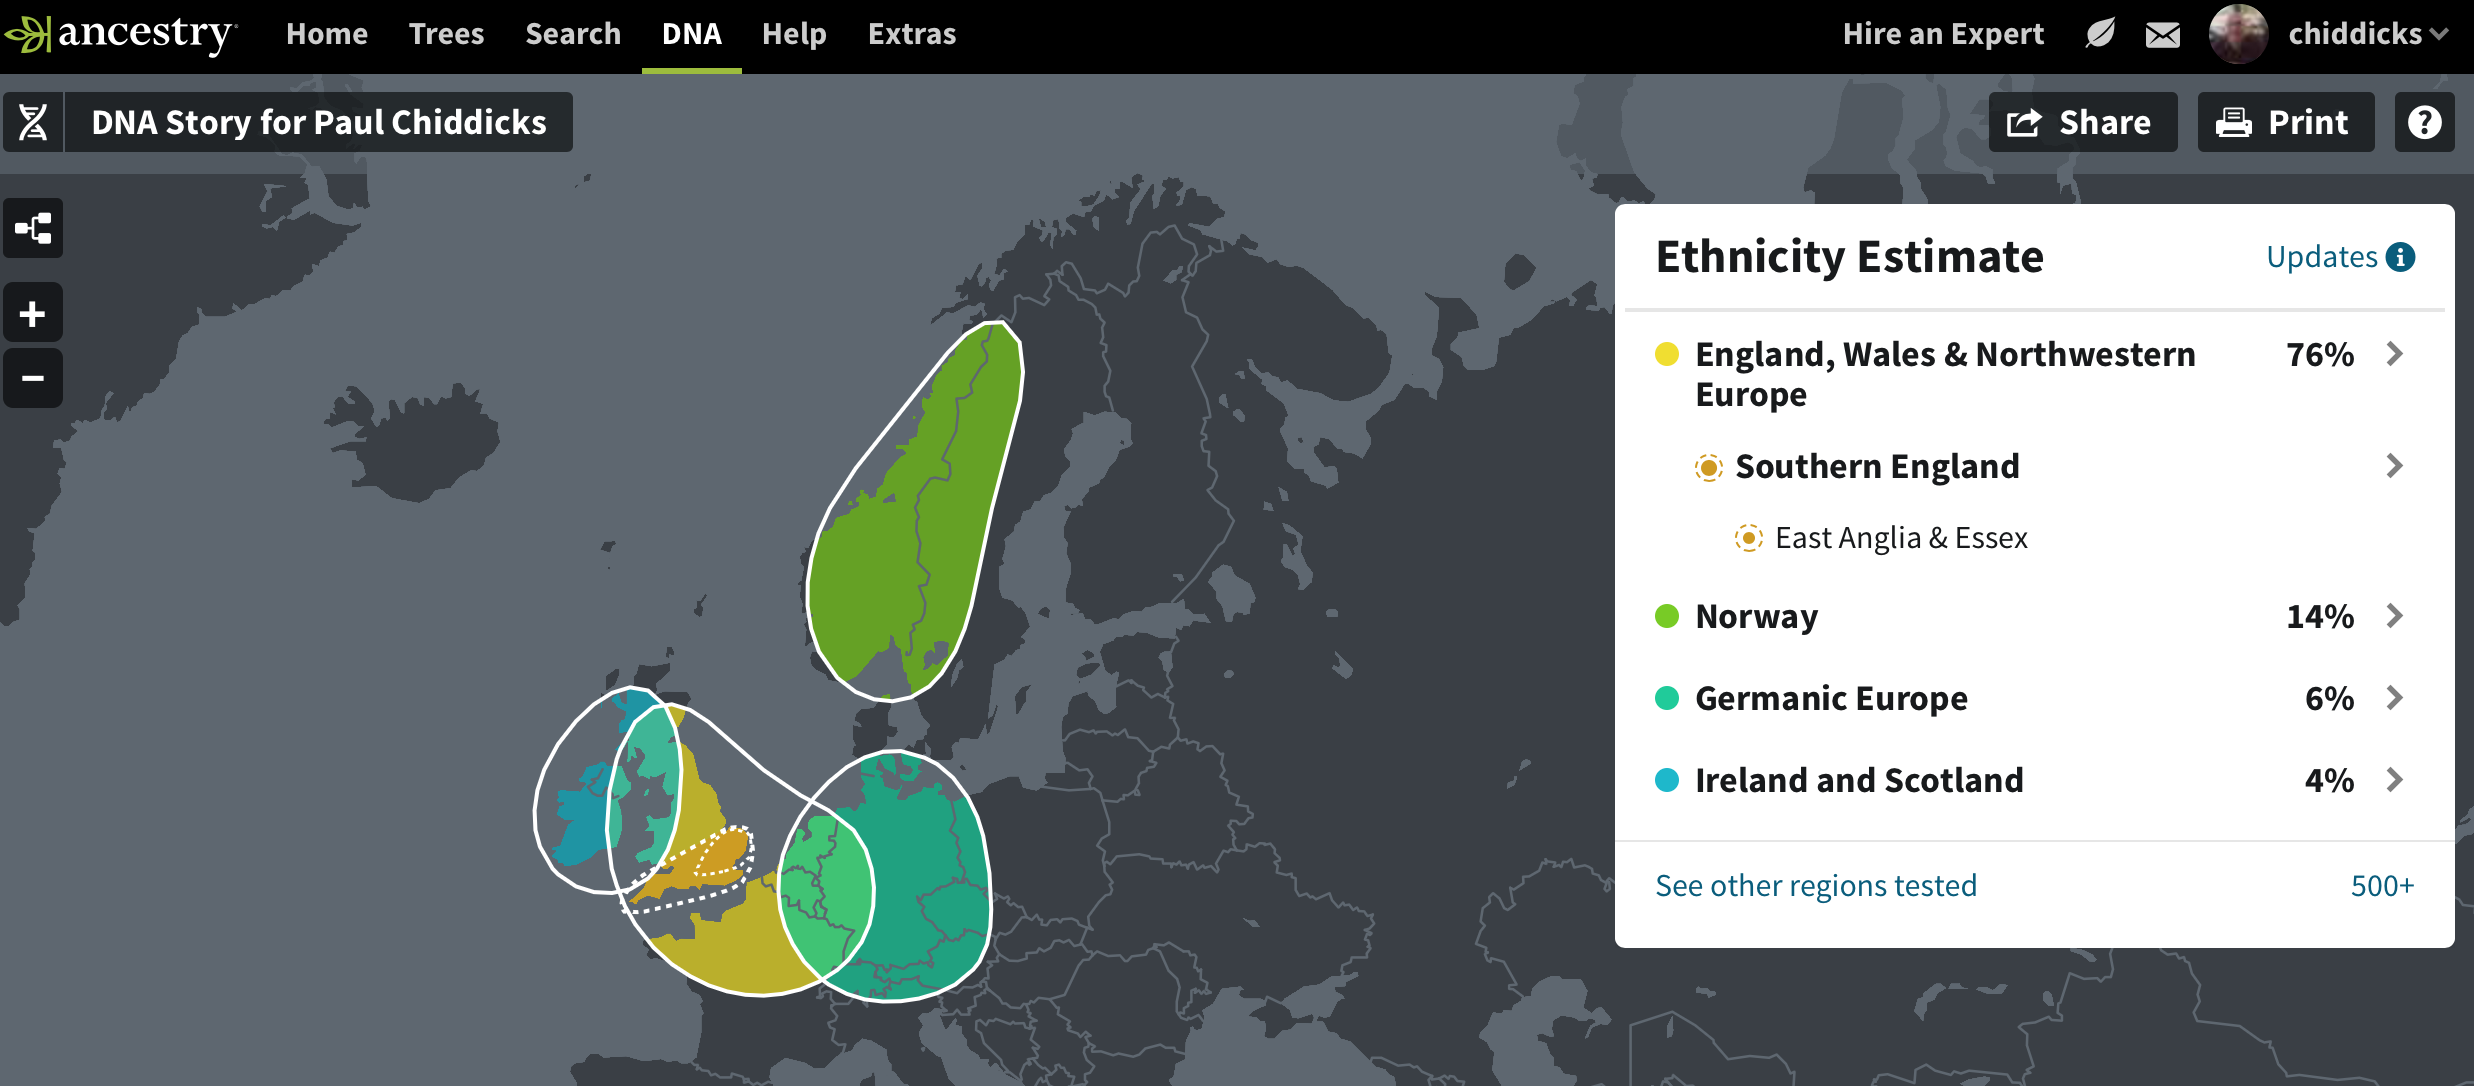Click the 6% Germanic Europe percentage

(x=2329, y=698)
